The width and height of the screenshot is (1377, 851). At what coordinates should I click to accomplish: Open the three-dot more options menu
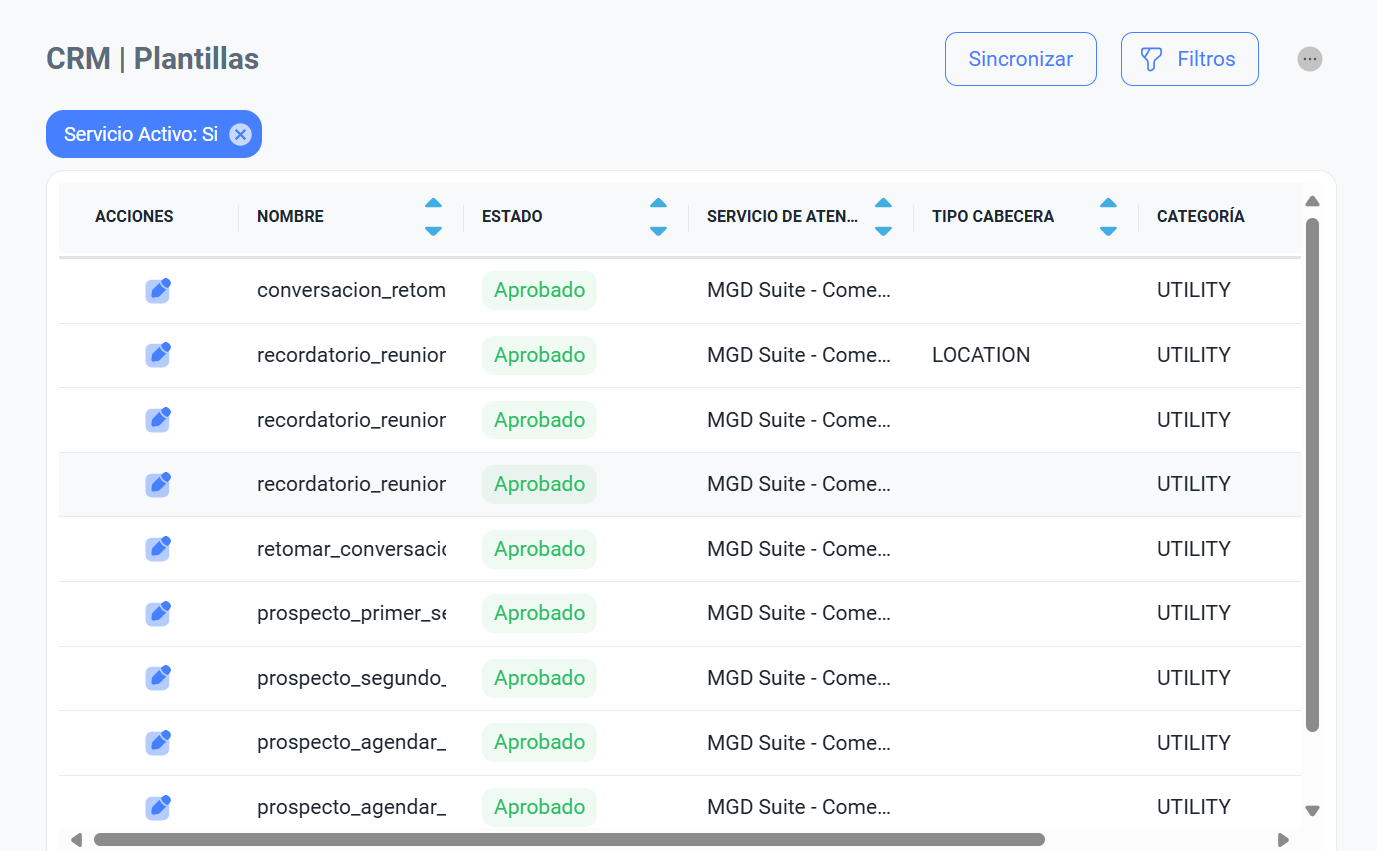point(1309,59)
